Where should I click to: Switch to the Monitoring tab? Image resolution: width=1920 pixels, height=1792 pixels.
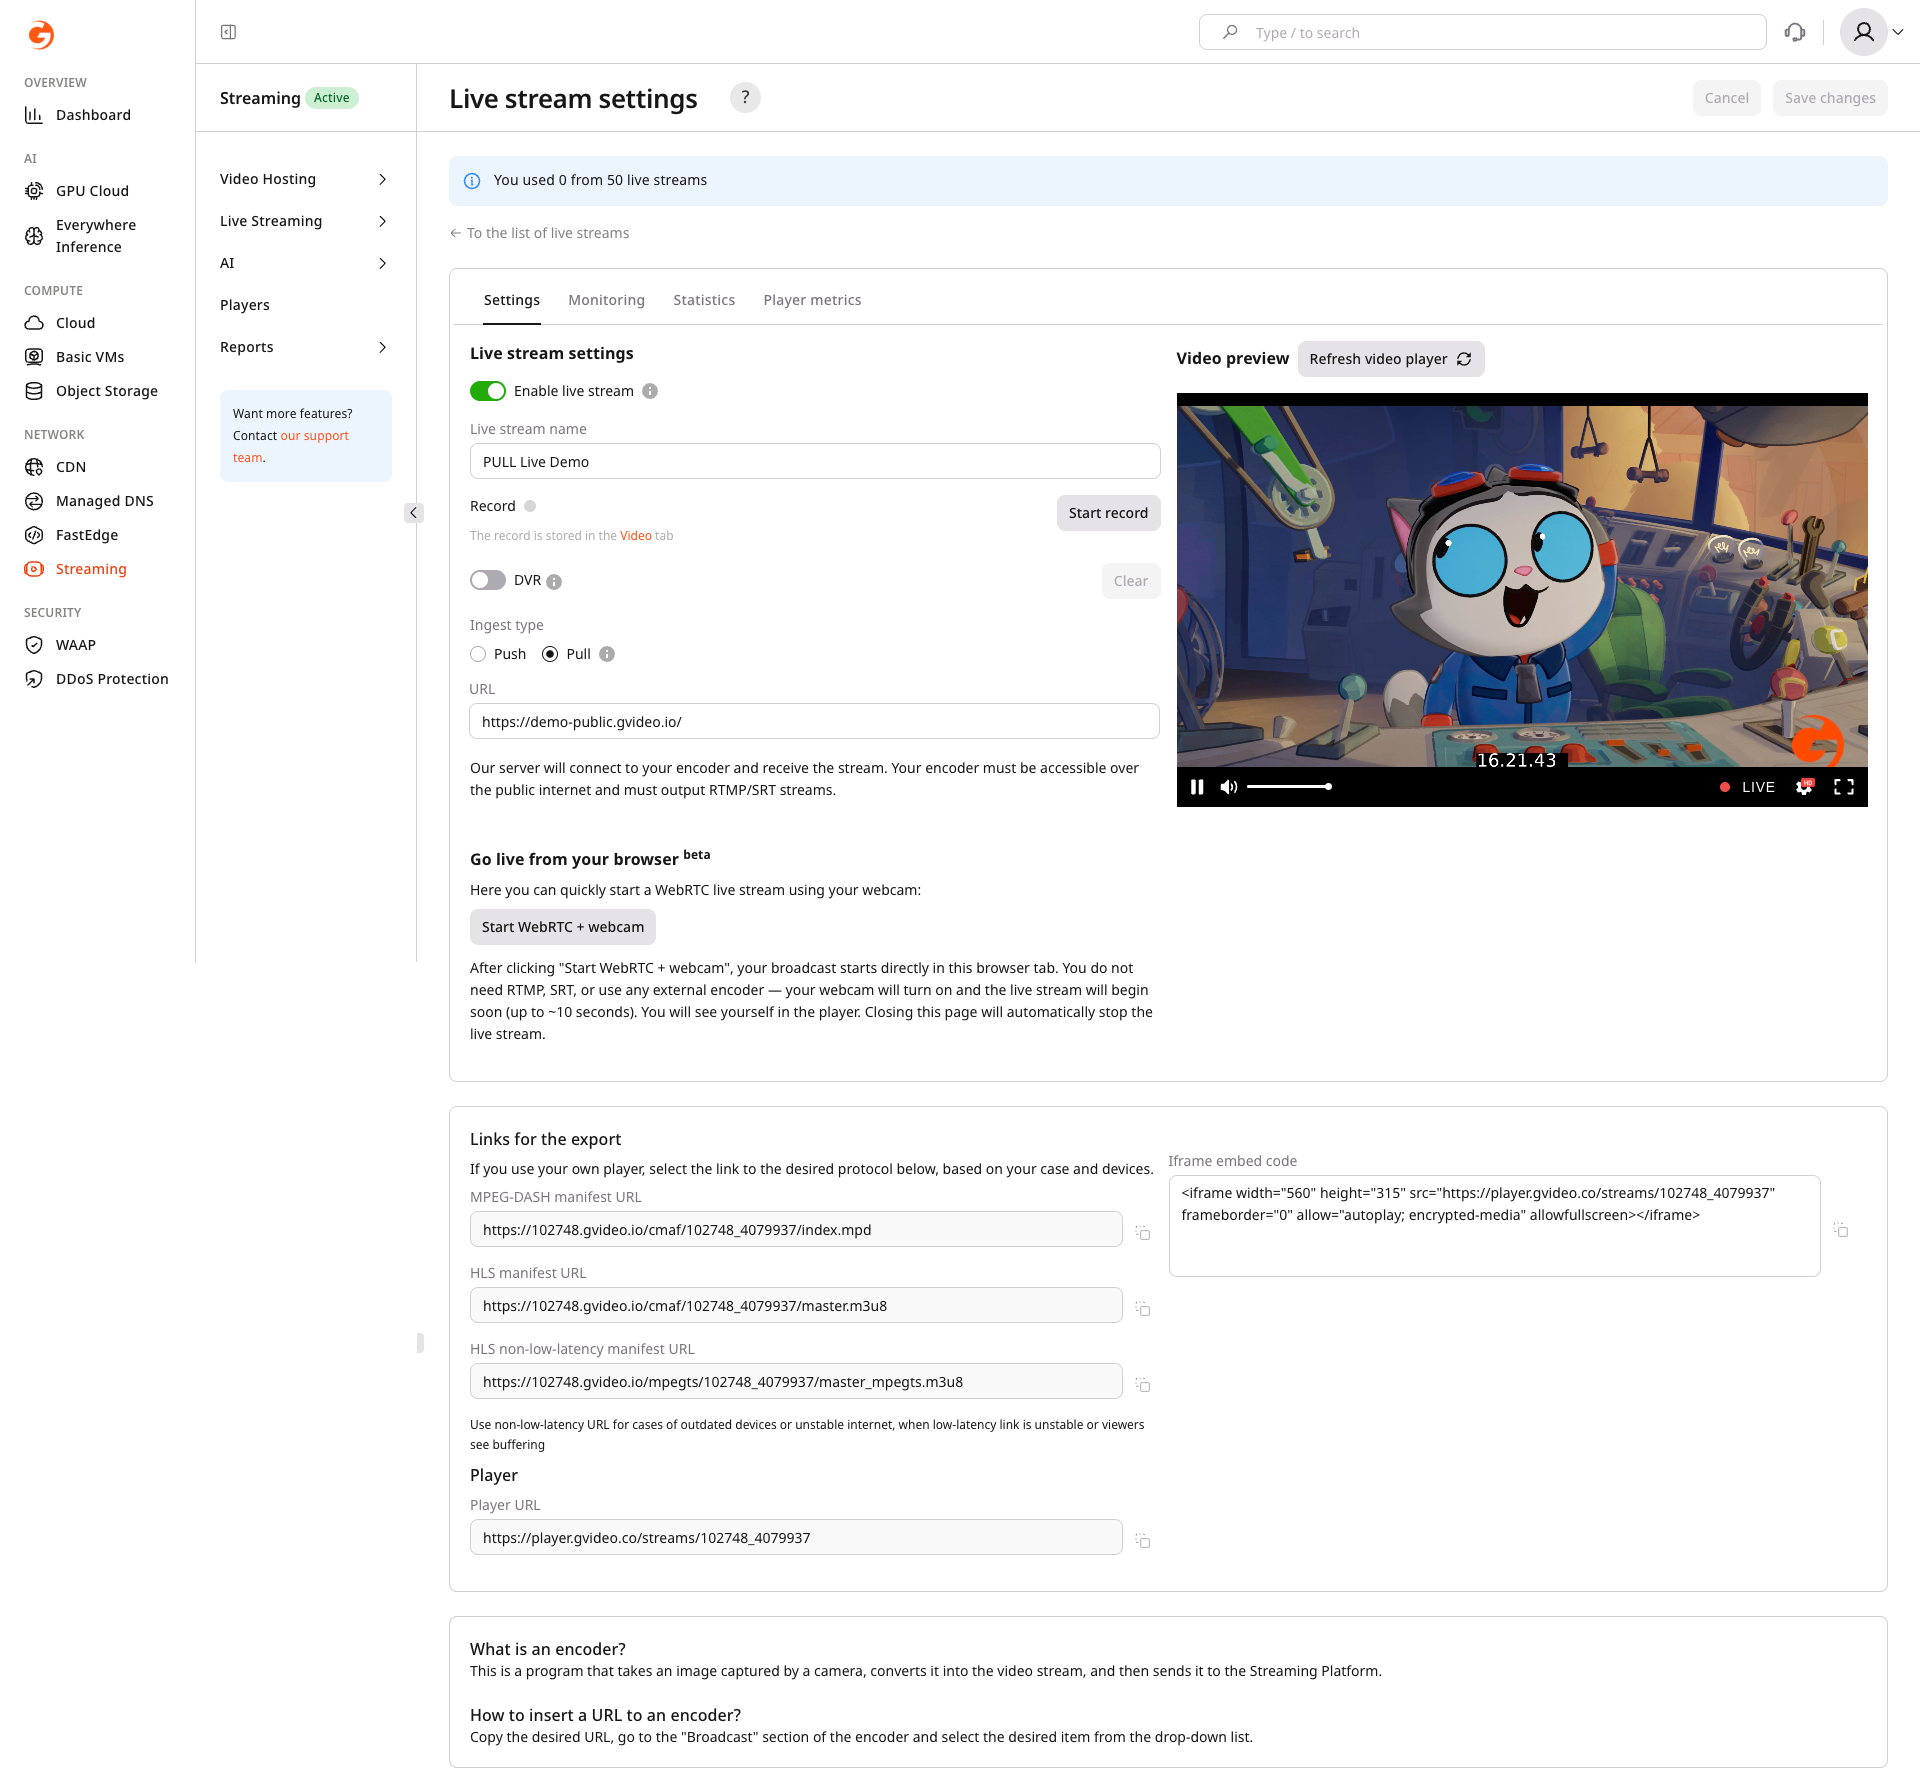pos(606,300)
